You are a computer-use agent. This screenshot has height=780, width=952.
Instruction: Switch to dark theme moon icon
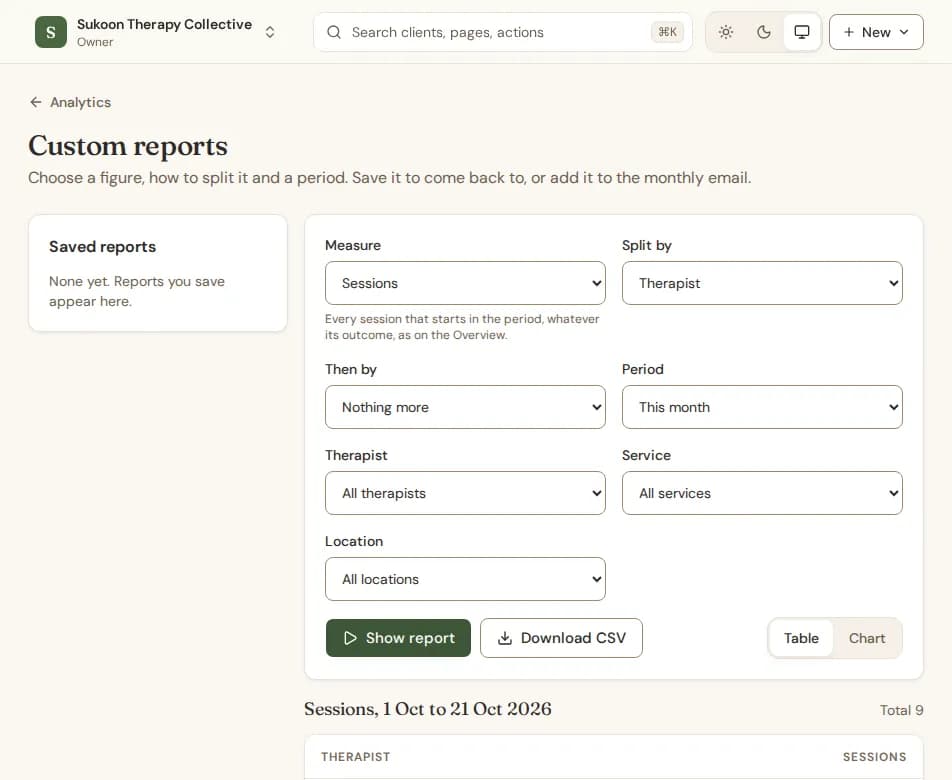(x=764, y=32)
